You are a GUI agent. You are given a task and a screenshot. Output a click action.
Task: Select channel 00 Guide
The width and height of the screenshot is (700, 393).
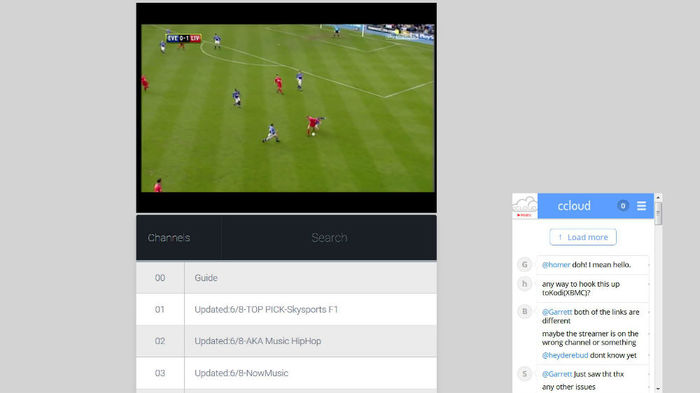(x=287, y=278)
